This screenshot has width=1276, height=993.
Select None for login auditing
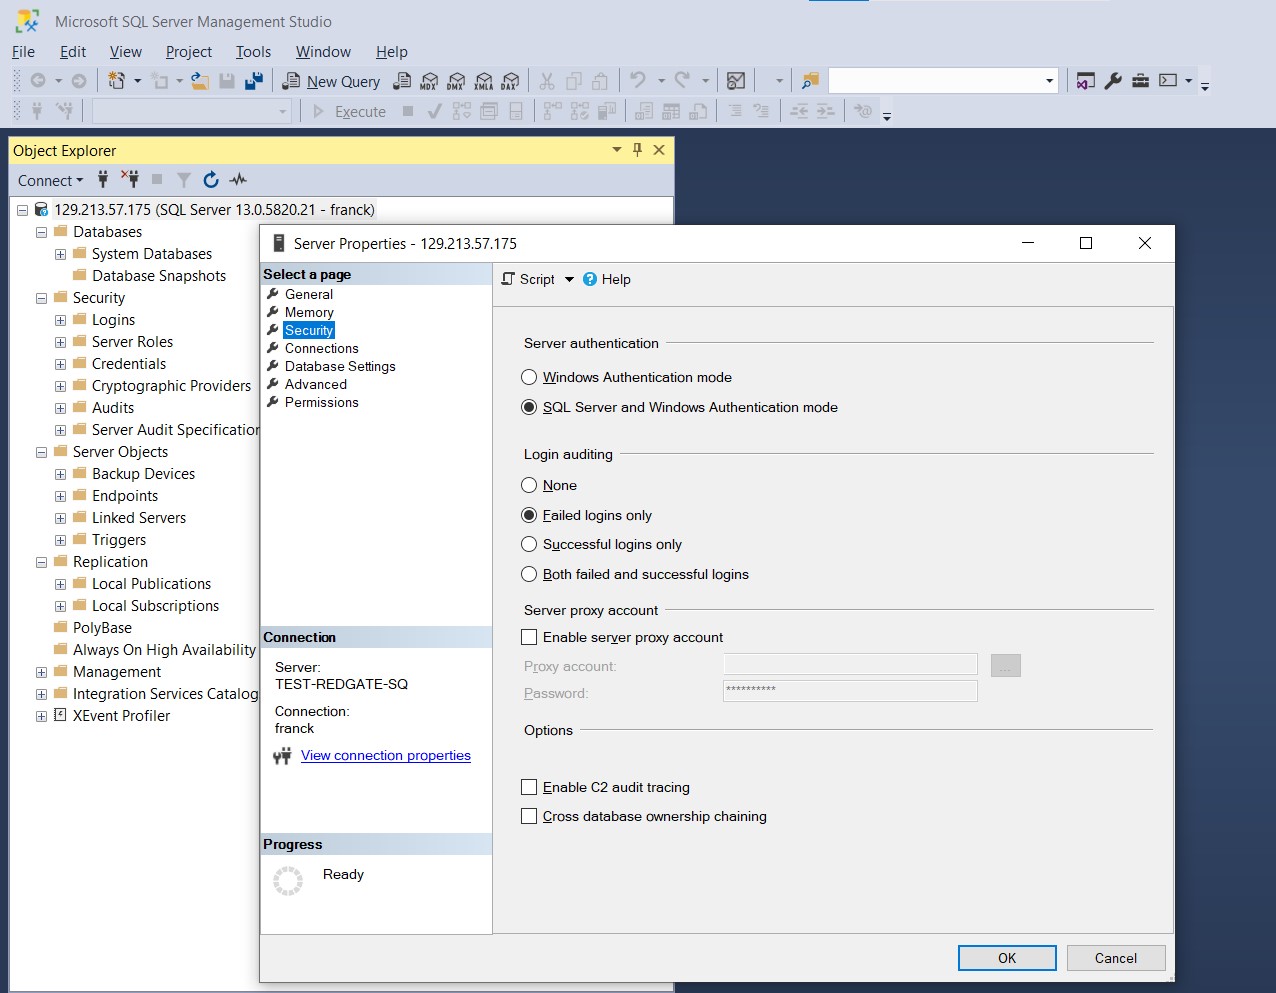click(x=529, y=485)
